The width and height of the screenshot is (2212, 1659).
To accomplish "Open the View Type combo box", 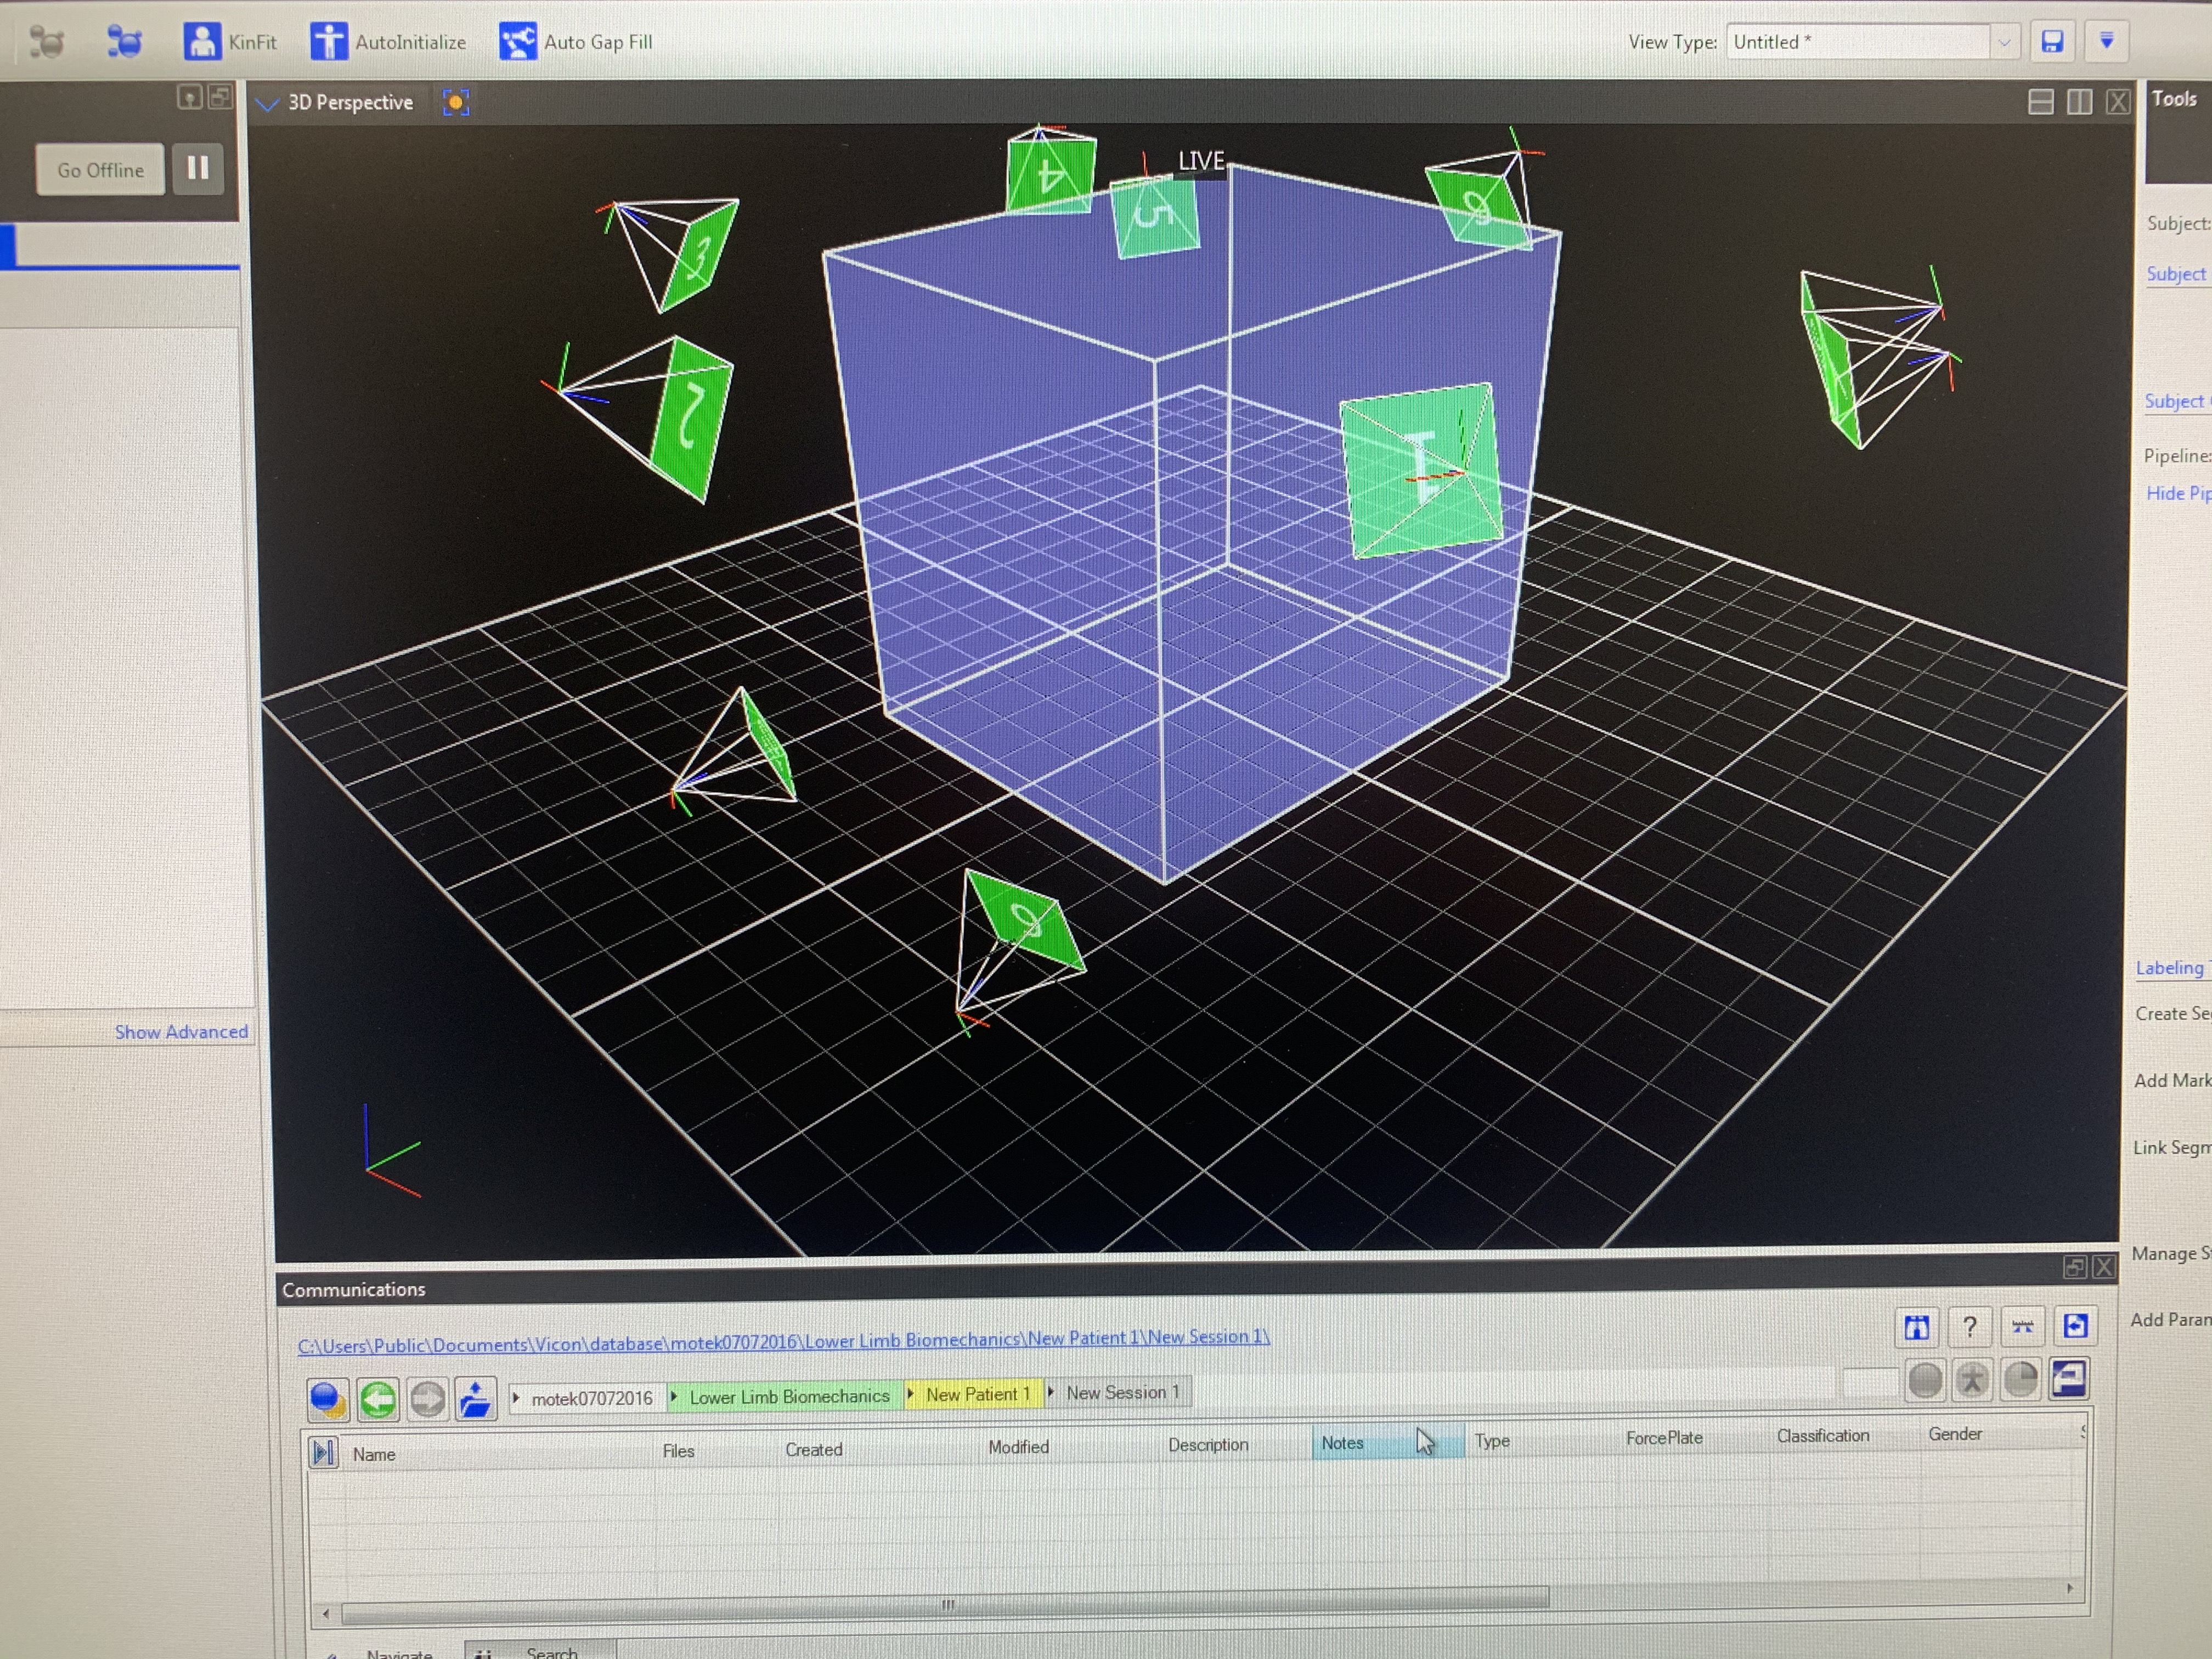I will pyautogui.click(x=2004, y=42).
